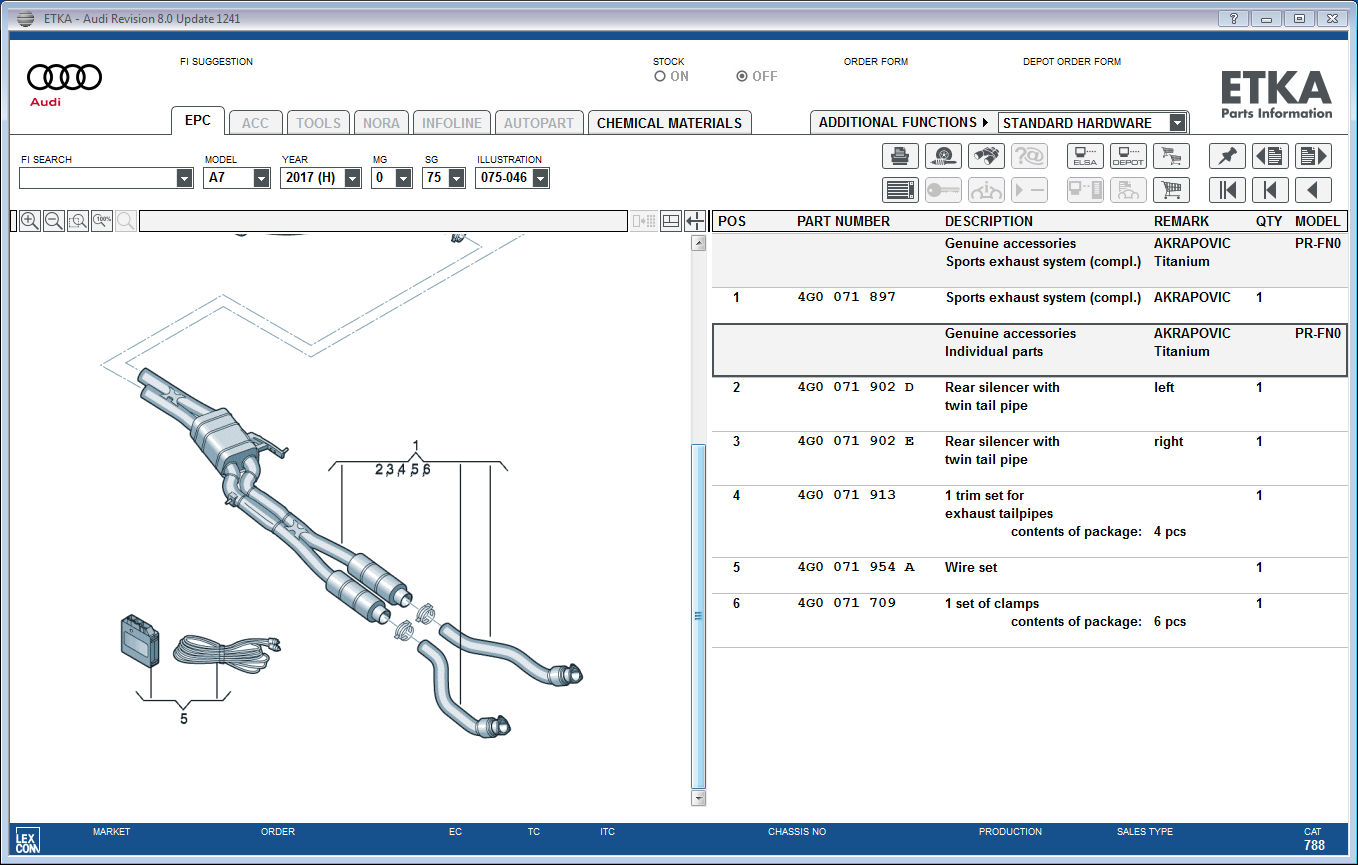Image resolution: width=1358 pixels, height=865 pixels.
Task: Click the Wire set description
Action: 971,567
